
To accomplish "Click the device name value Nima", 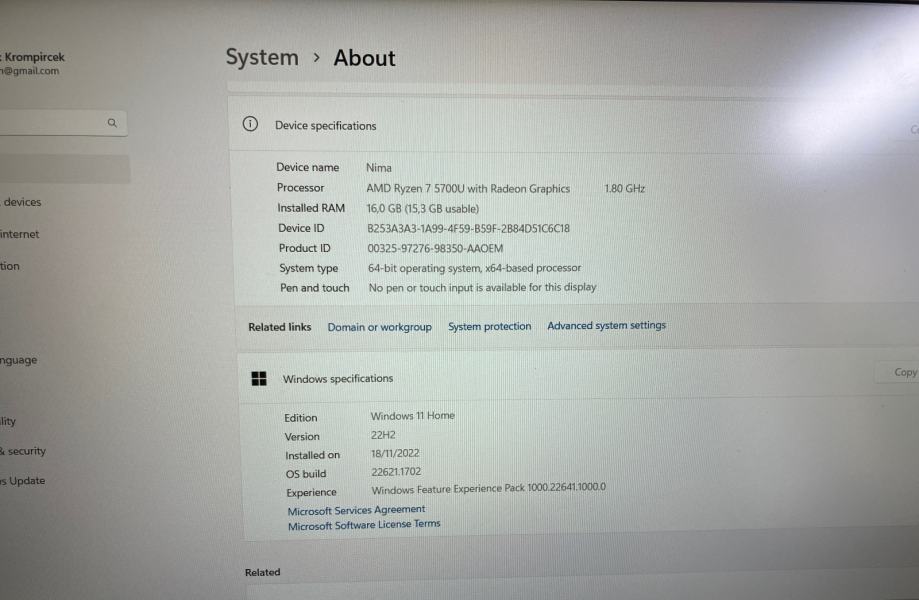I will [379, 168].
